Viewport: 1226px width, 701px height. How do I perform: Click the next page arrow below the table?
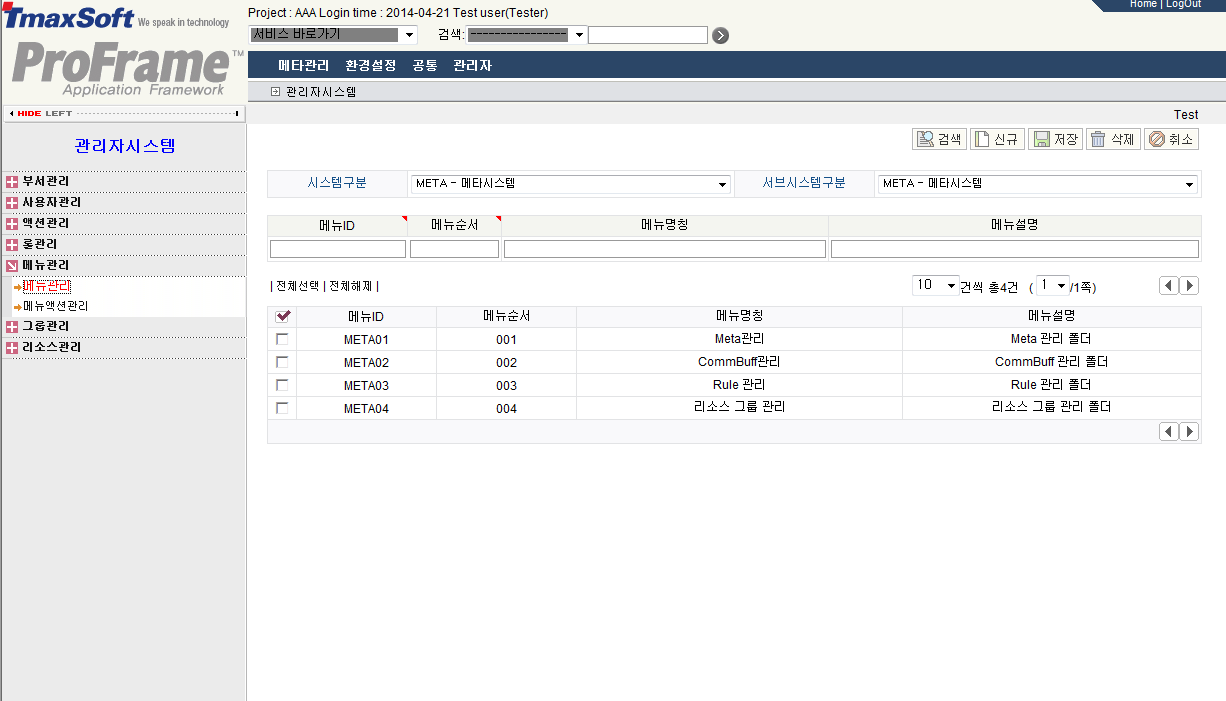pyautogui.click(x=1189, y=431)
